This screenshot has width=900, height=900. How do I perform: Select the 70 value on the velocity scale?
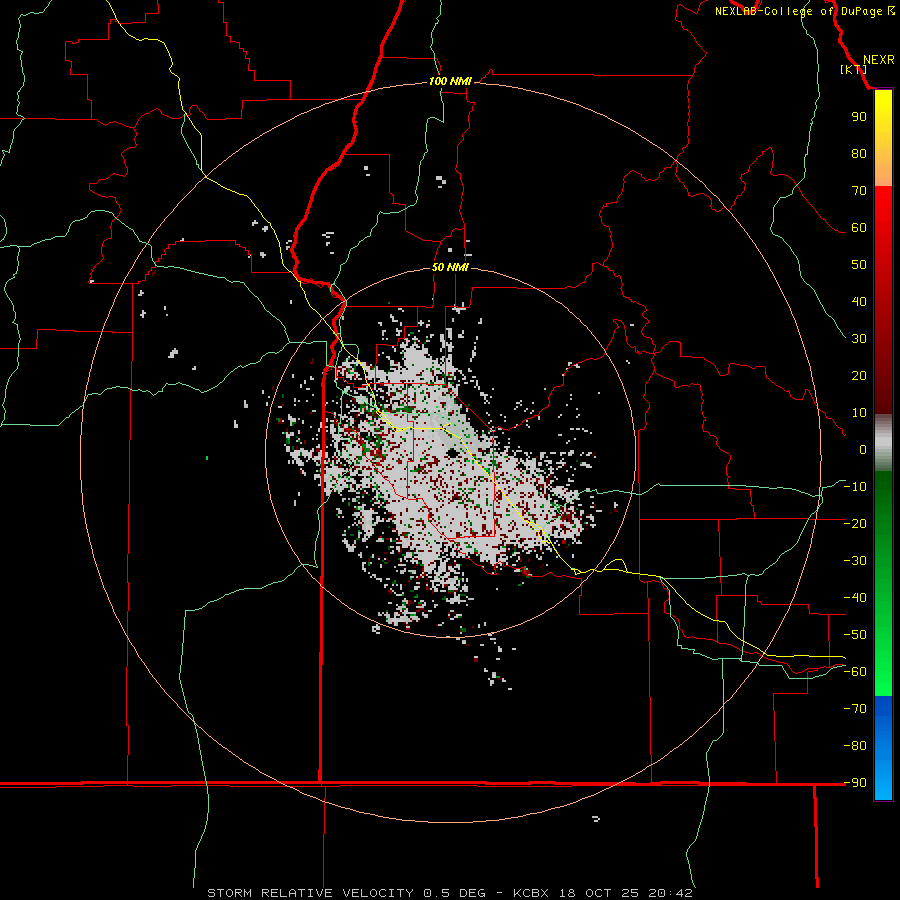pos(859,191)
